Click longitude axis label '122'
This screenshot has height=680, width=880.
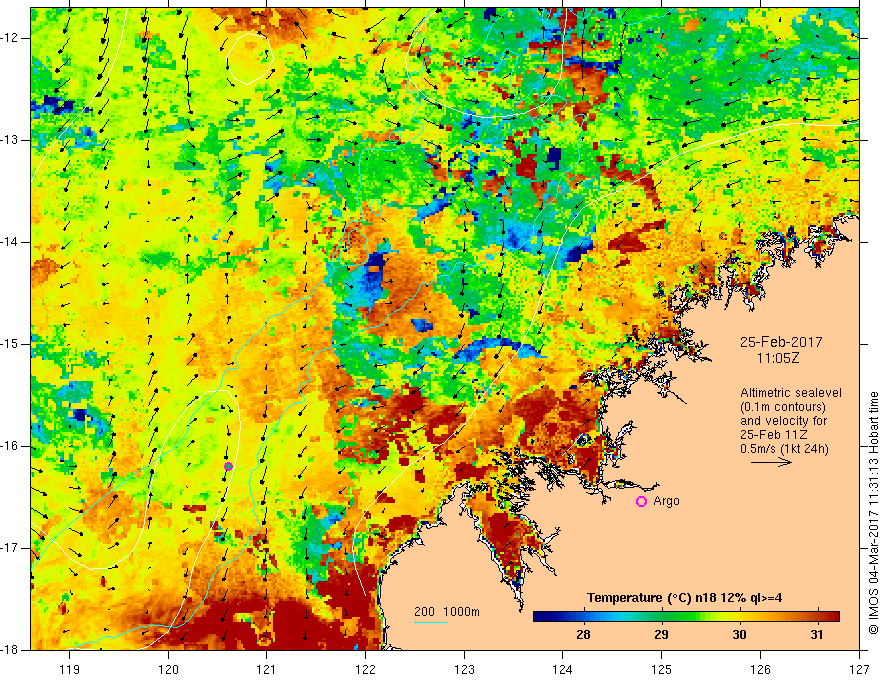click(365, 669)
